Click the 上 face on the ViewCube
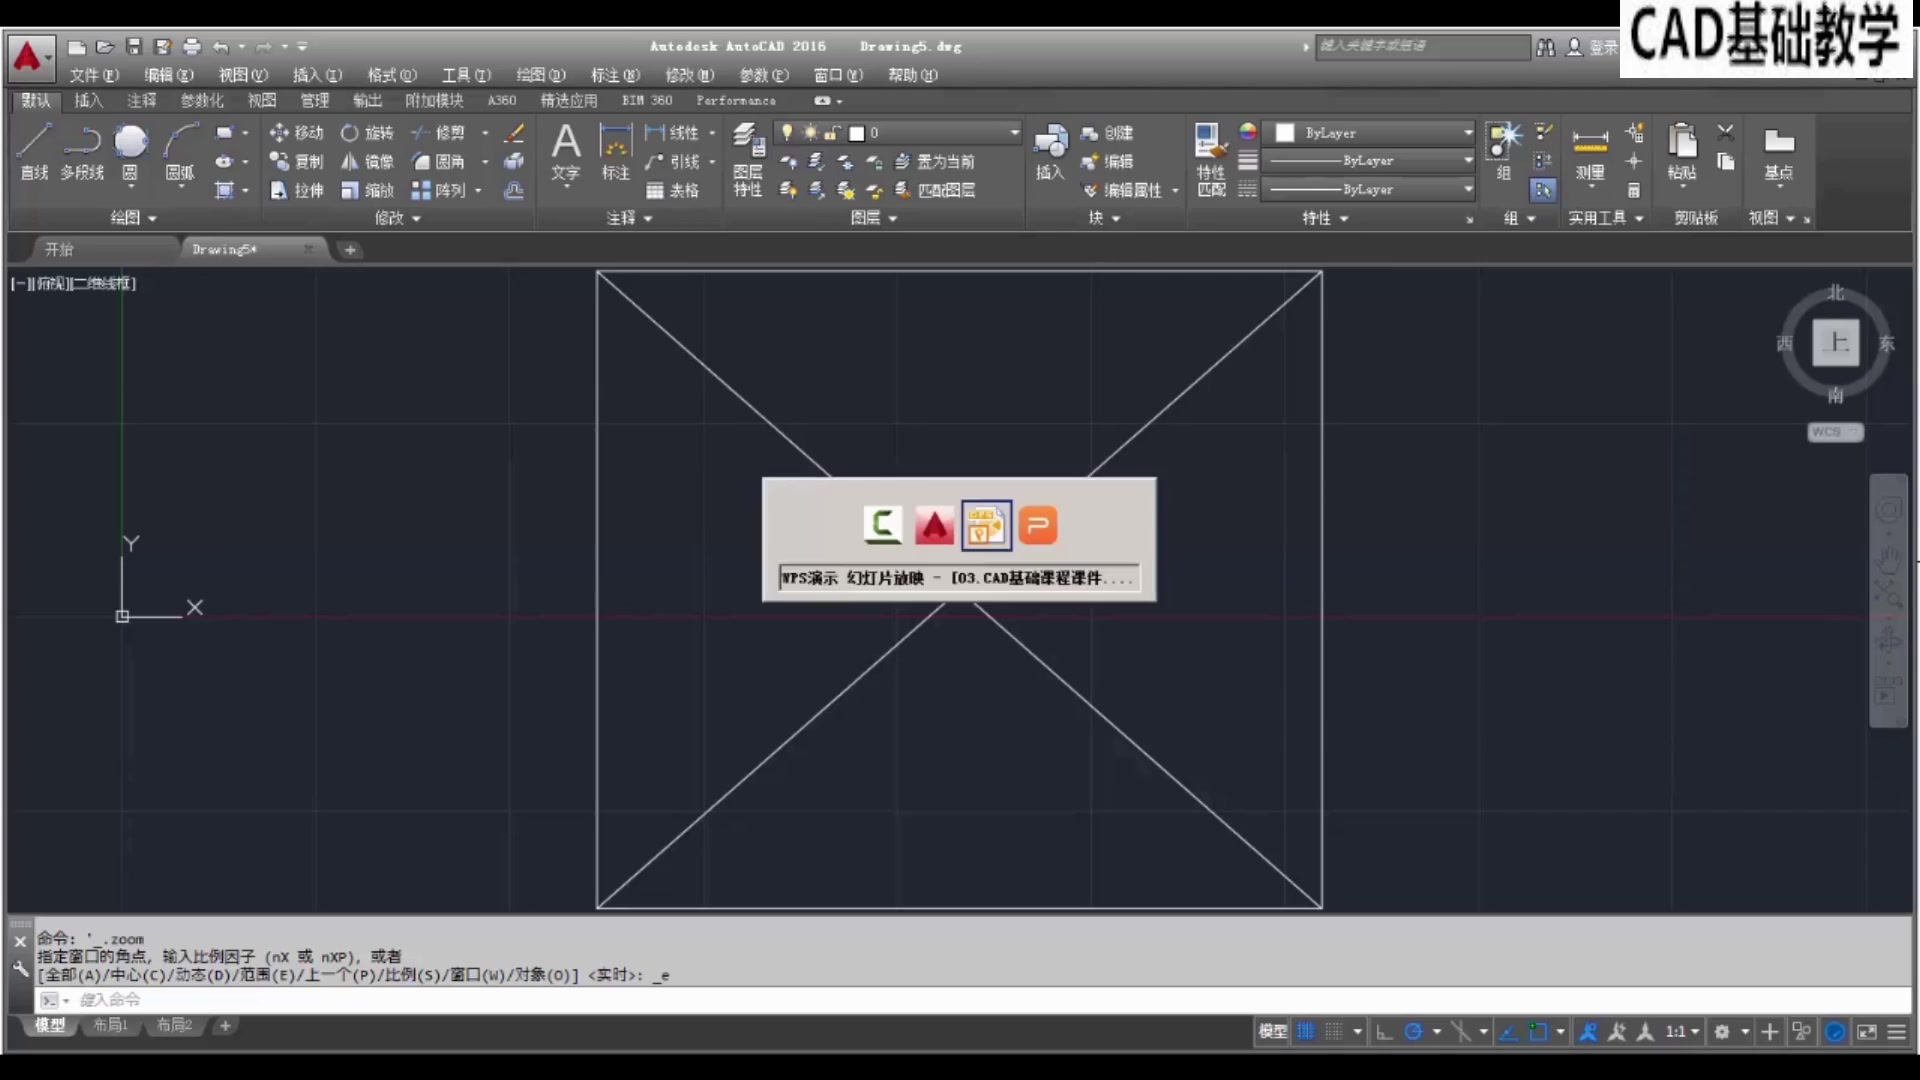Image resolution: width=1920 pixels, height=1080 pixels. coord(1835,343)
